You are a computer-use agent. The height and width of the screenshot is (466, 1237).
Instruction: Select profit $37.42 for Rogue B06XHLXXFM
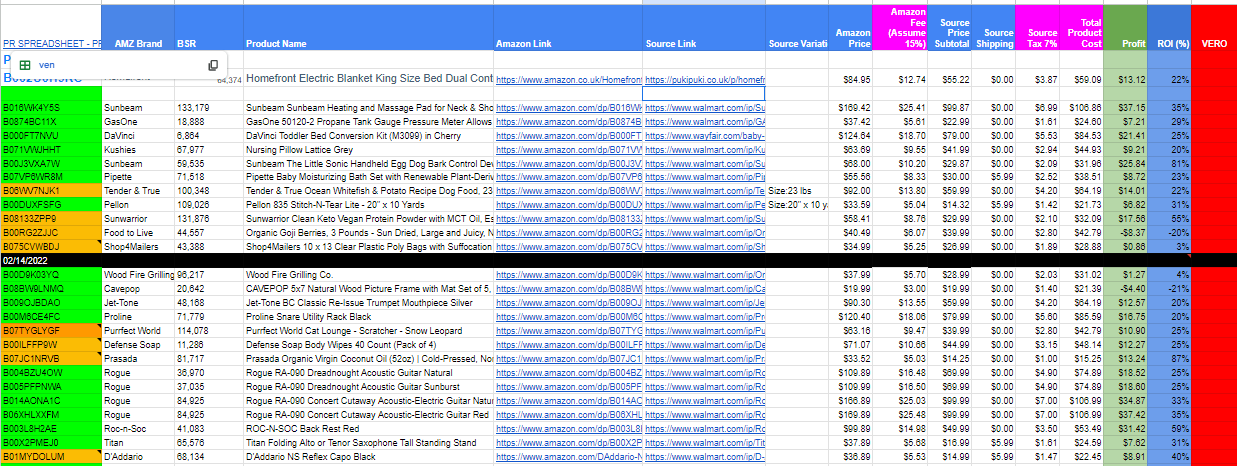click(1125, 414)
